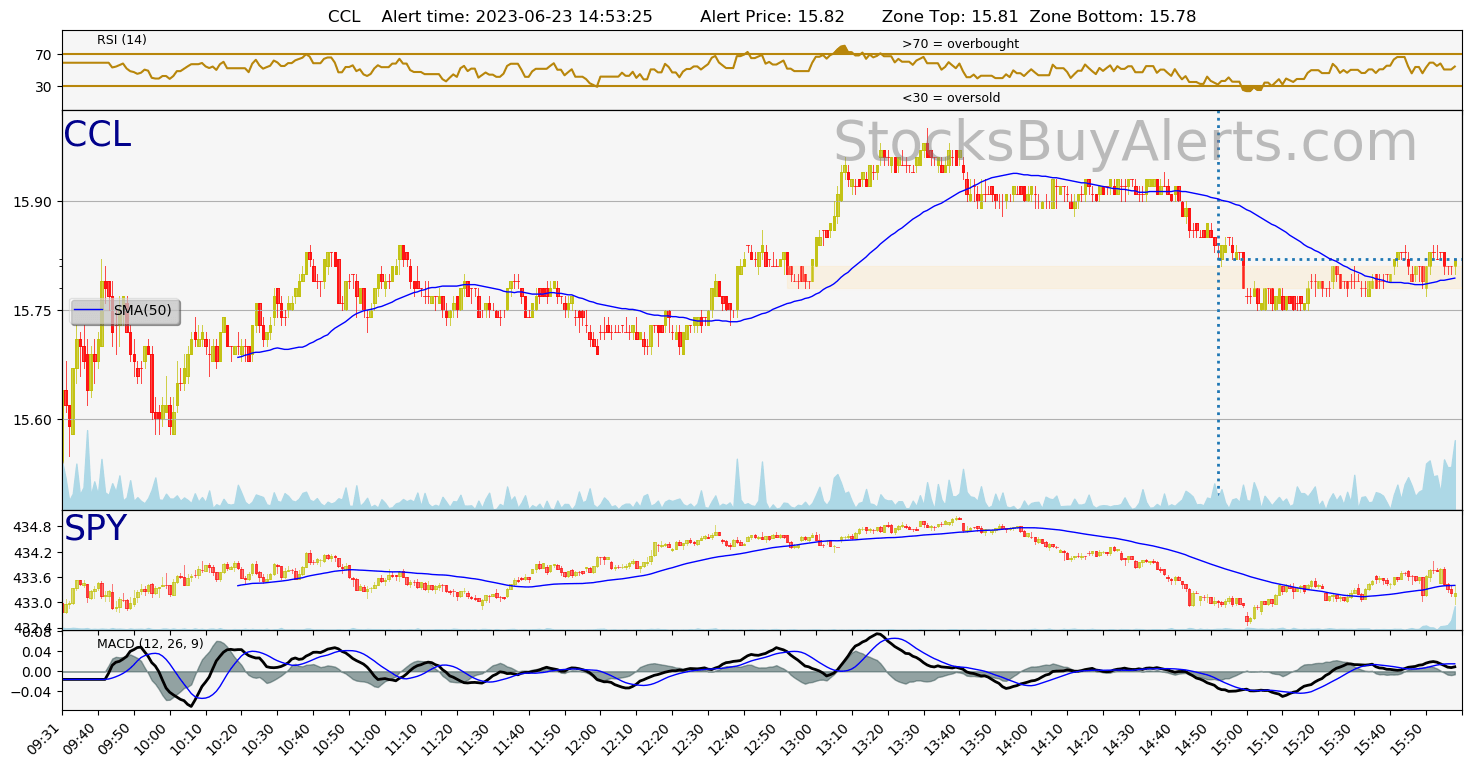Click the 'RSI (14)' panel label
The image size is (1476, 768).
(x=122, y=40)
